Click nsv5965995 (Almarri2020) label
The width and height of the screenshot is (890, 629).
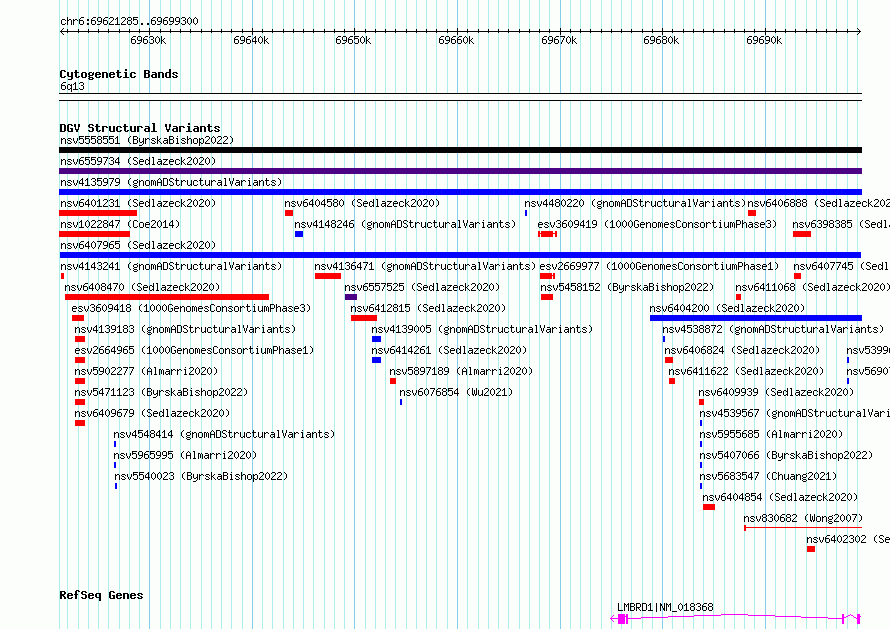(185, 455)
